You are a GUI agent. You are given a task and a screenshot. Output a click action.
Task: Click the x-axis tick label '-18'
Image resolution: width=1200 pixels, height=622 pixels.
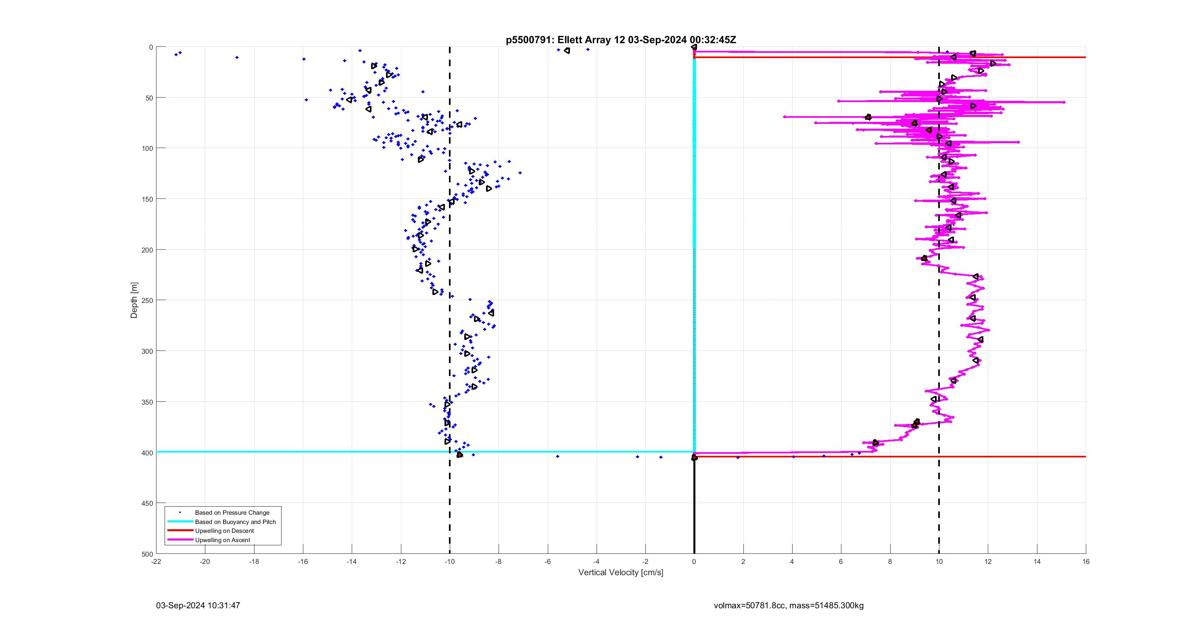(254, 562)
